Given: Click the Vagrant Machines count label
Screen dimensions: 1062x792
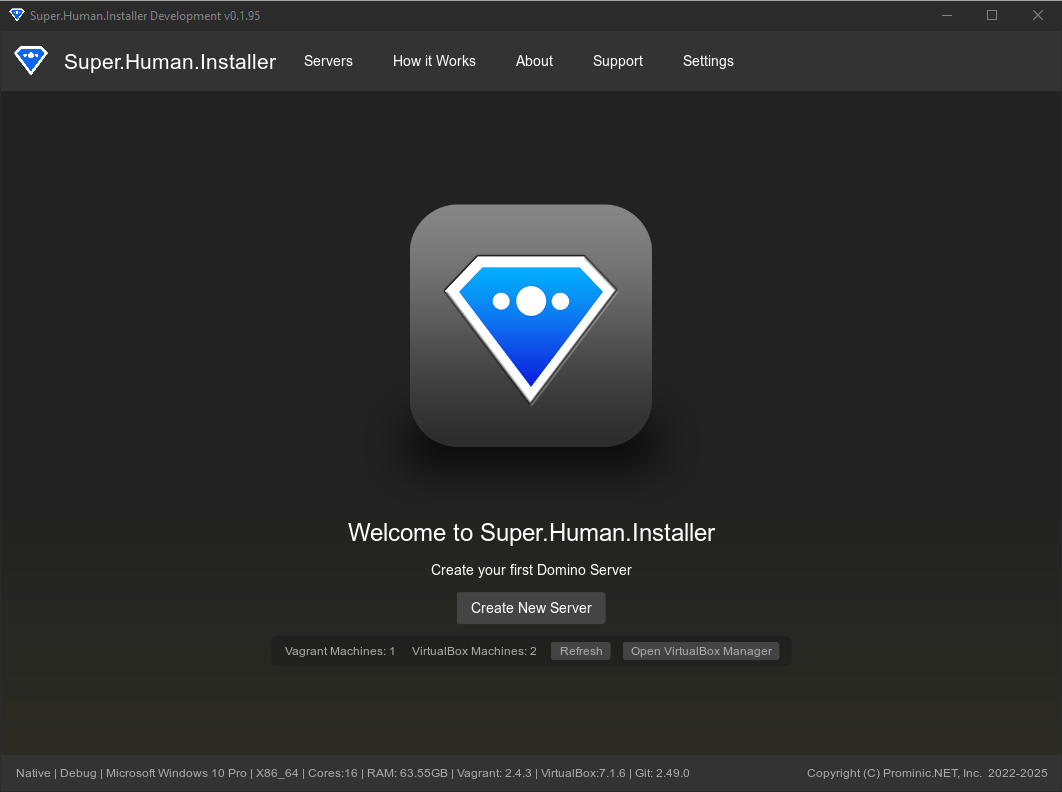Looking at the screenshot, I should tap(340, 651).
